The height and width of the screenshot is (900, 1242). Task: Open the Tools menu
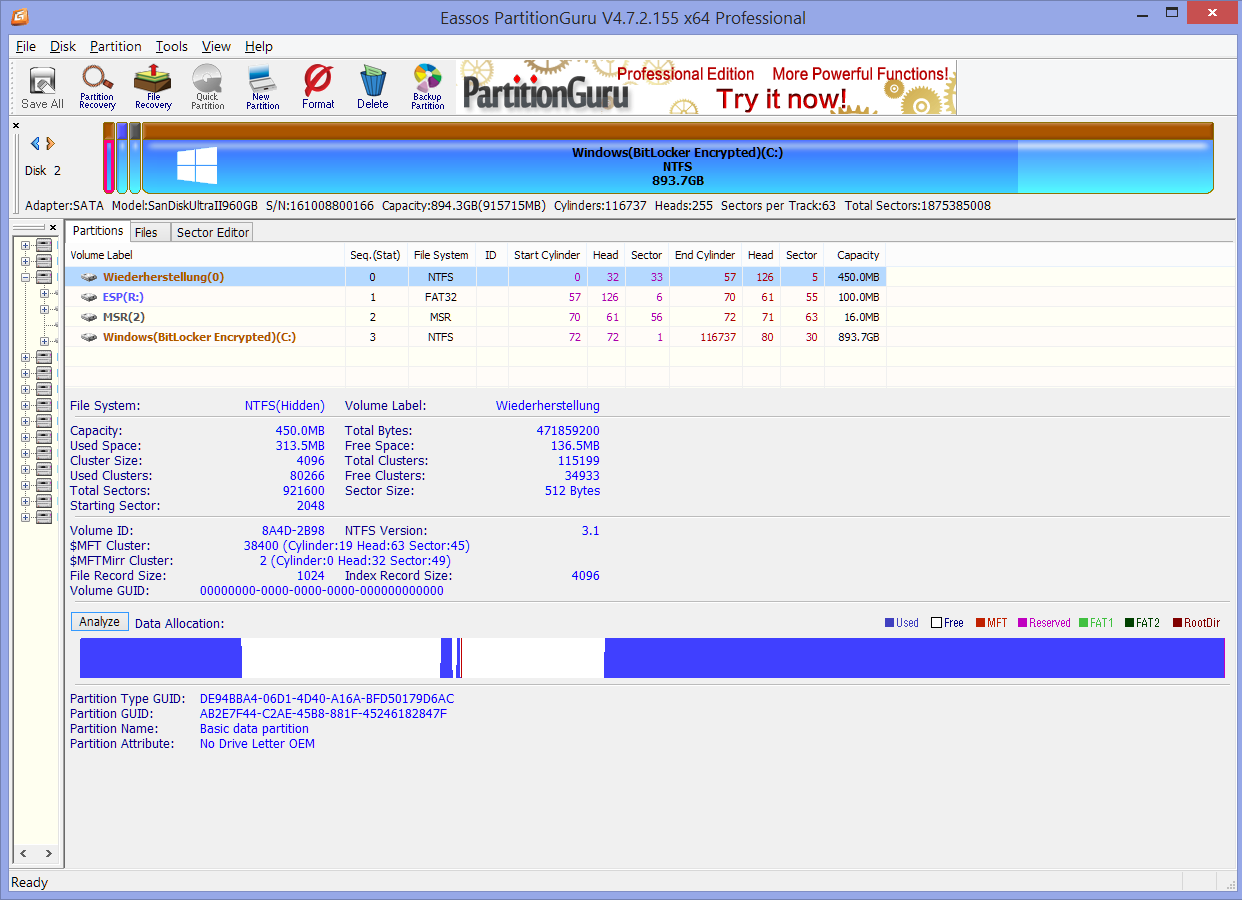(x=172, y=46)
